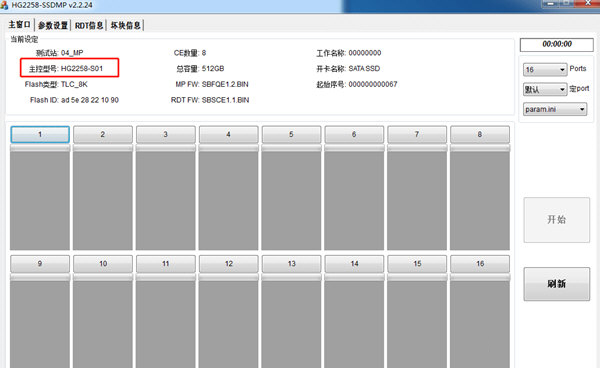Click the Flash ID ad 5e 28 22 10 90
Screen dimensions: 600x368
[x=90, y=100]
